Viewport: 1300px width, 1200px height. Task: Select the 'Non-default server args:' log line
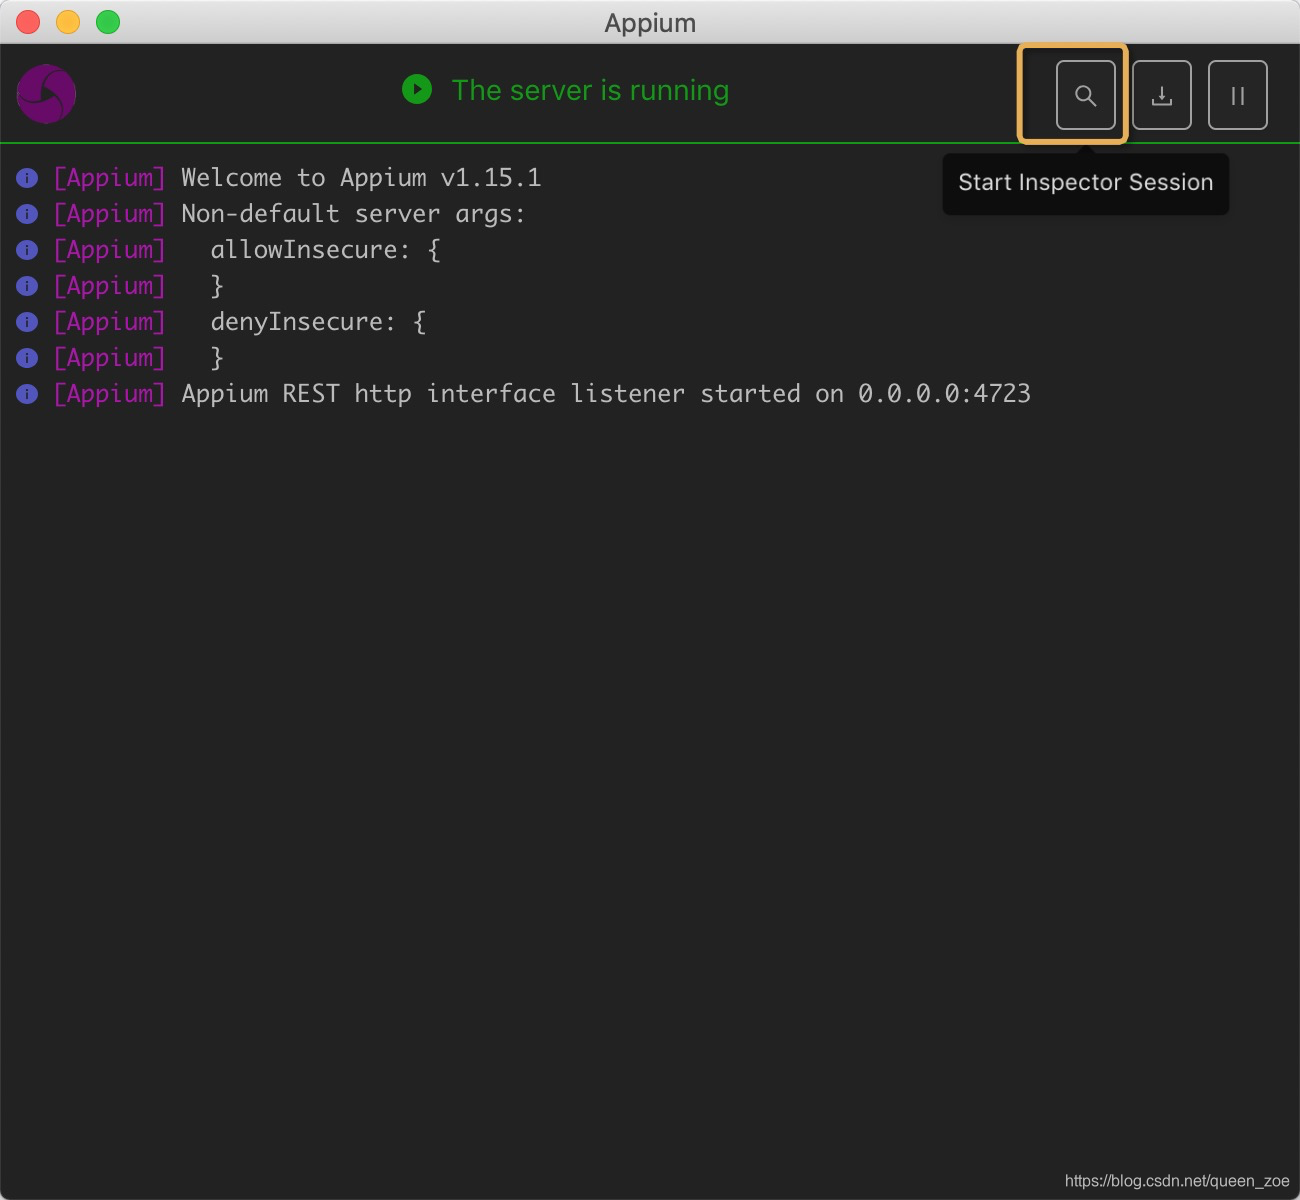click(x=353, y=214)
